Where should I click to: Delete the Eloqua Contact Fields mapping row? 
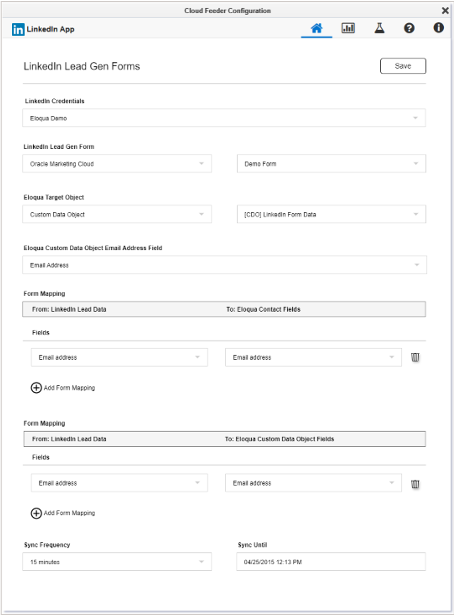(415, 358)
